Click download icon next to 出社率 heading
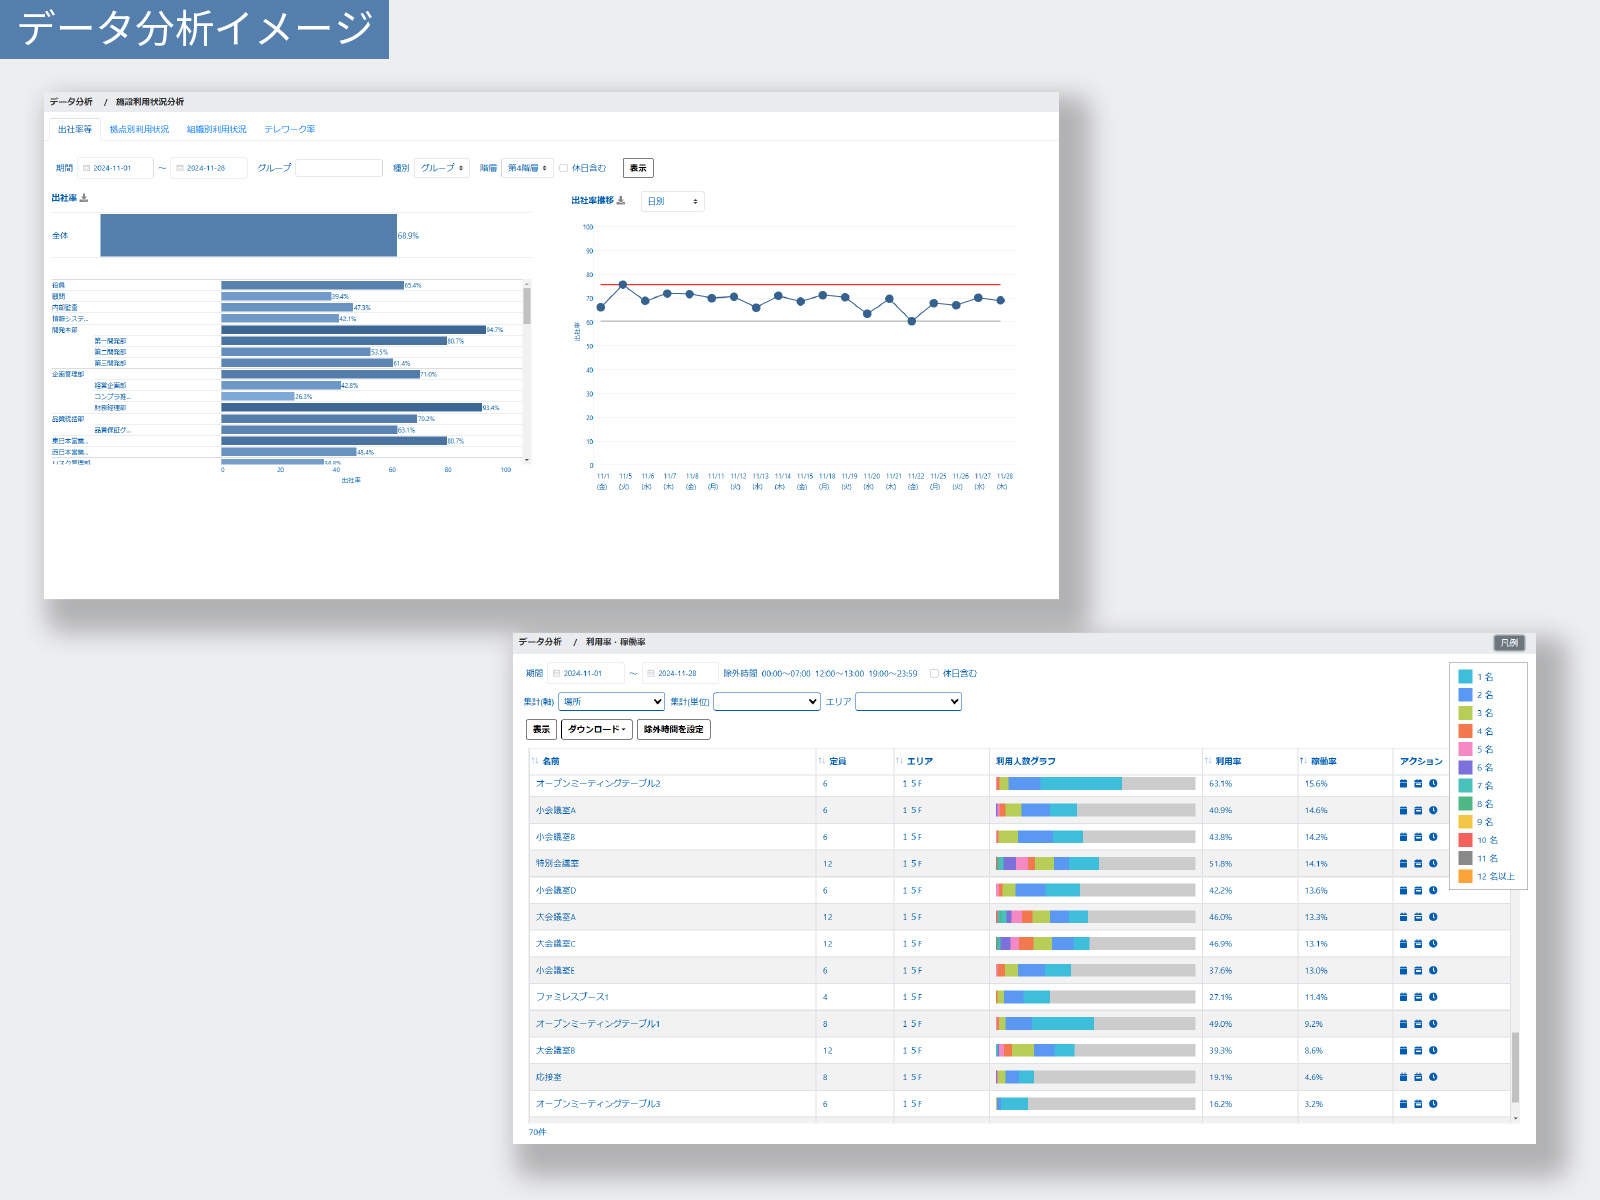 (x=84, y=198)
